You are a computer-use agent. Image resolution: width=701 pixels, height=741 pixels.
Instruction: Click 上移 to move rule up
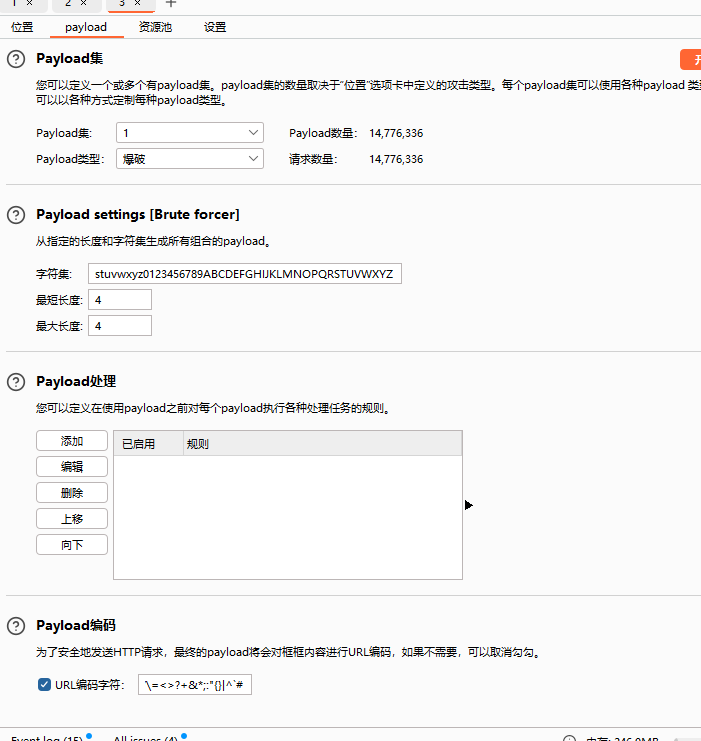(72, 519)
